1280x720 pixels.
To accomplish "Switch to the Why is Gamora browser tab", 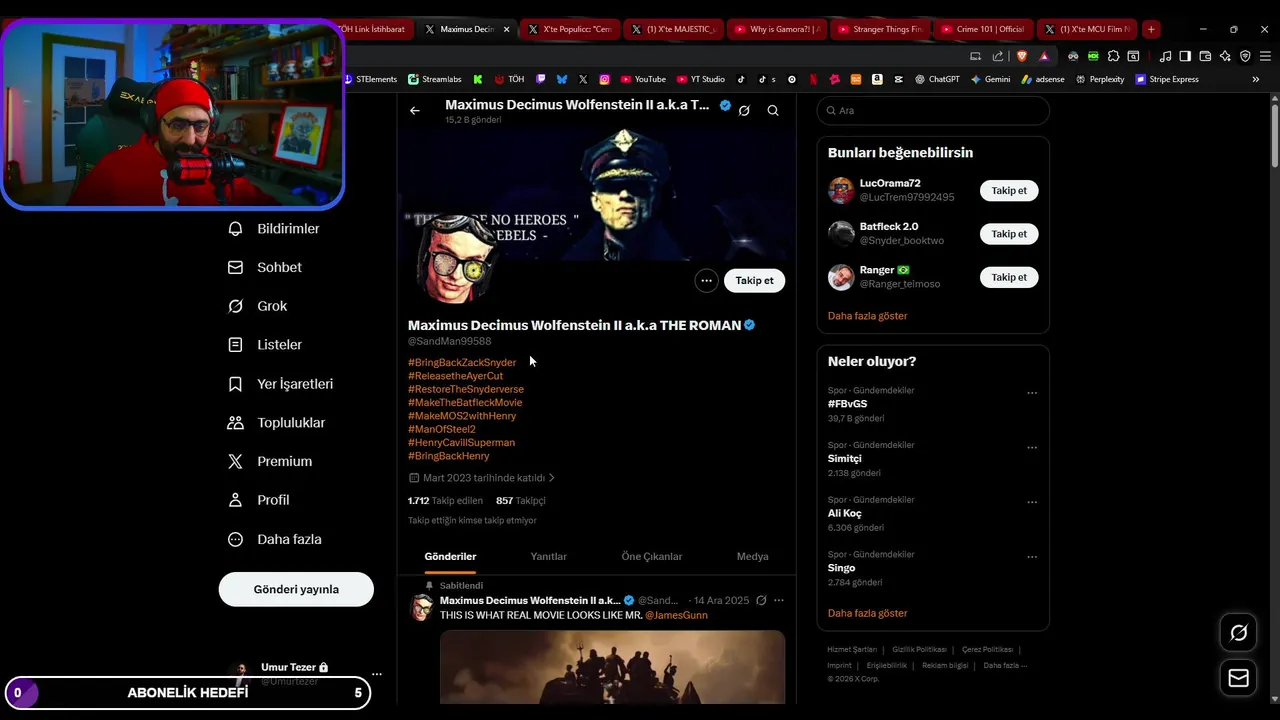I will click(x=776, y=29).
